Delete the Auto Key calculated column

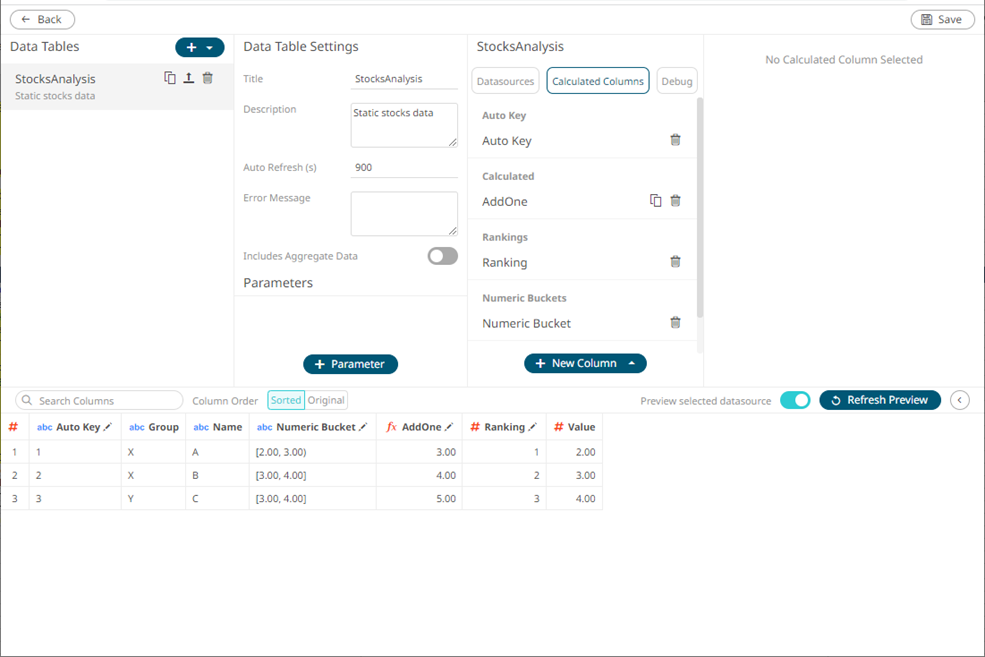click(x=675, y=140)
